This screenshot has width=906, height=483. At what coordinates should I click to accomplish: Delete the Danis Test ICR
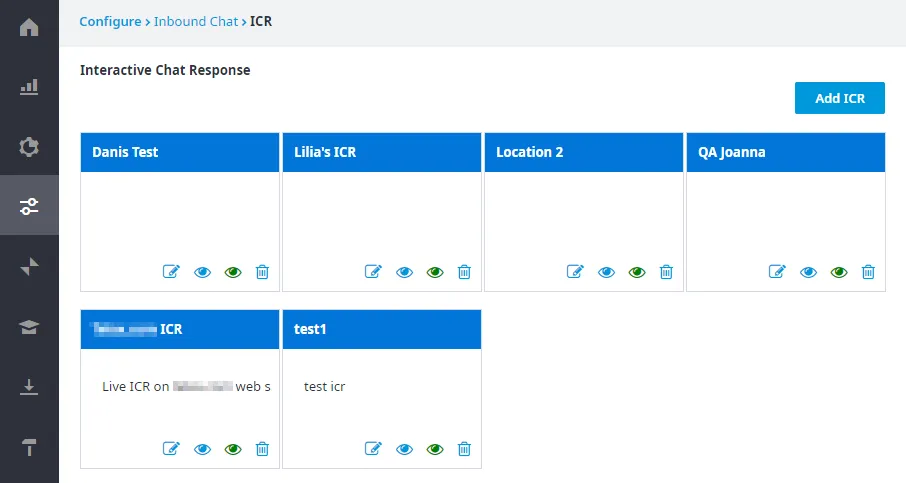262,272
